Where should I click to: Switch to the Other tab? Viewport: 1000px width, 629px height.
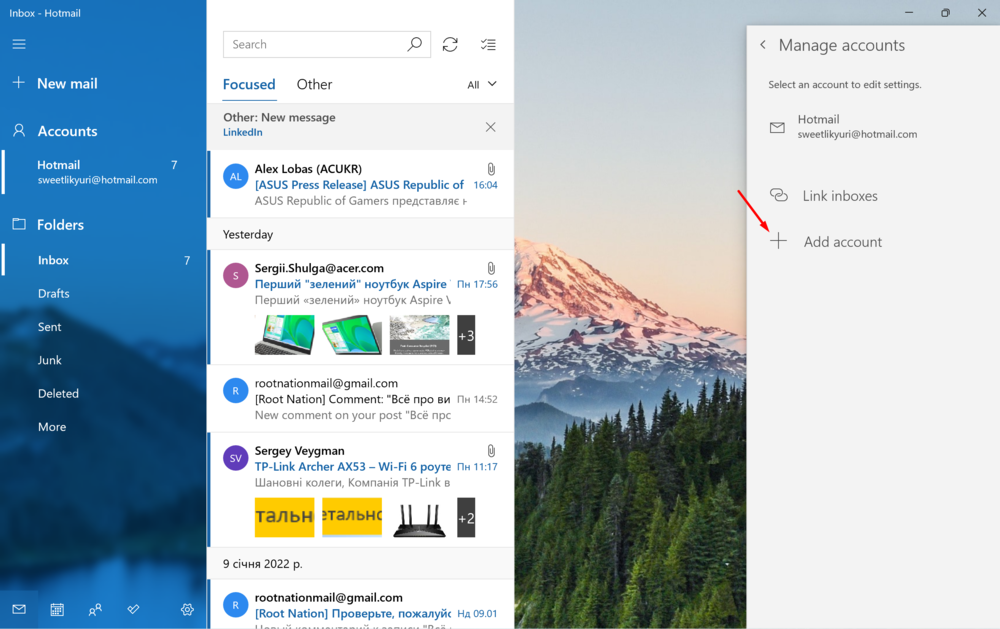pos(314,85)
